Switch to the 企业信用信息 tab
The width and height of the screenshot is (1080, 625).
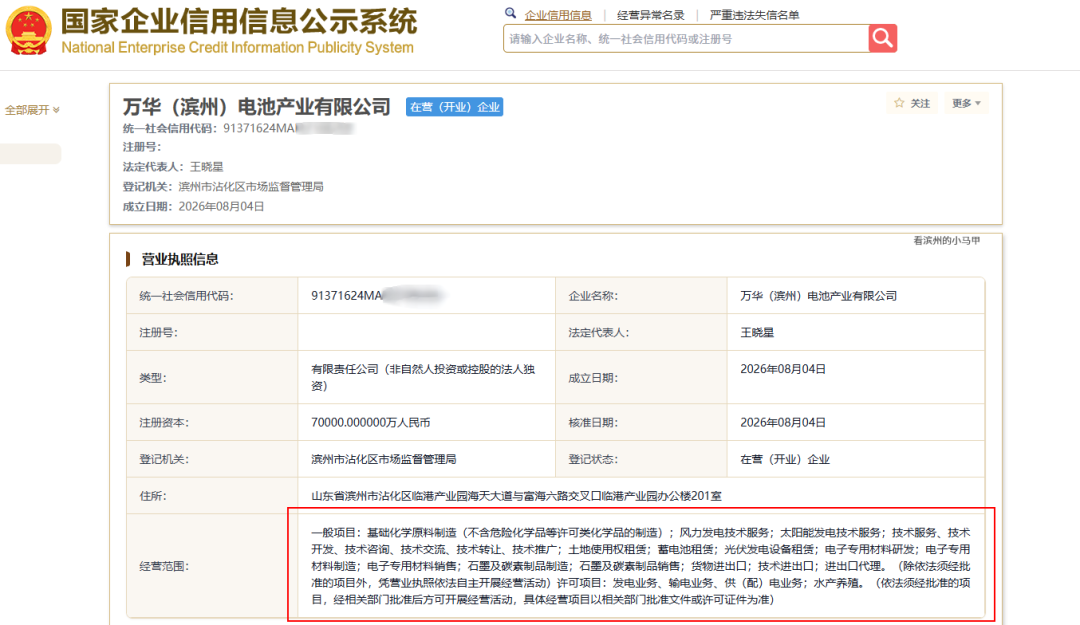[558, 15]
